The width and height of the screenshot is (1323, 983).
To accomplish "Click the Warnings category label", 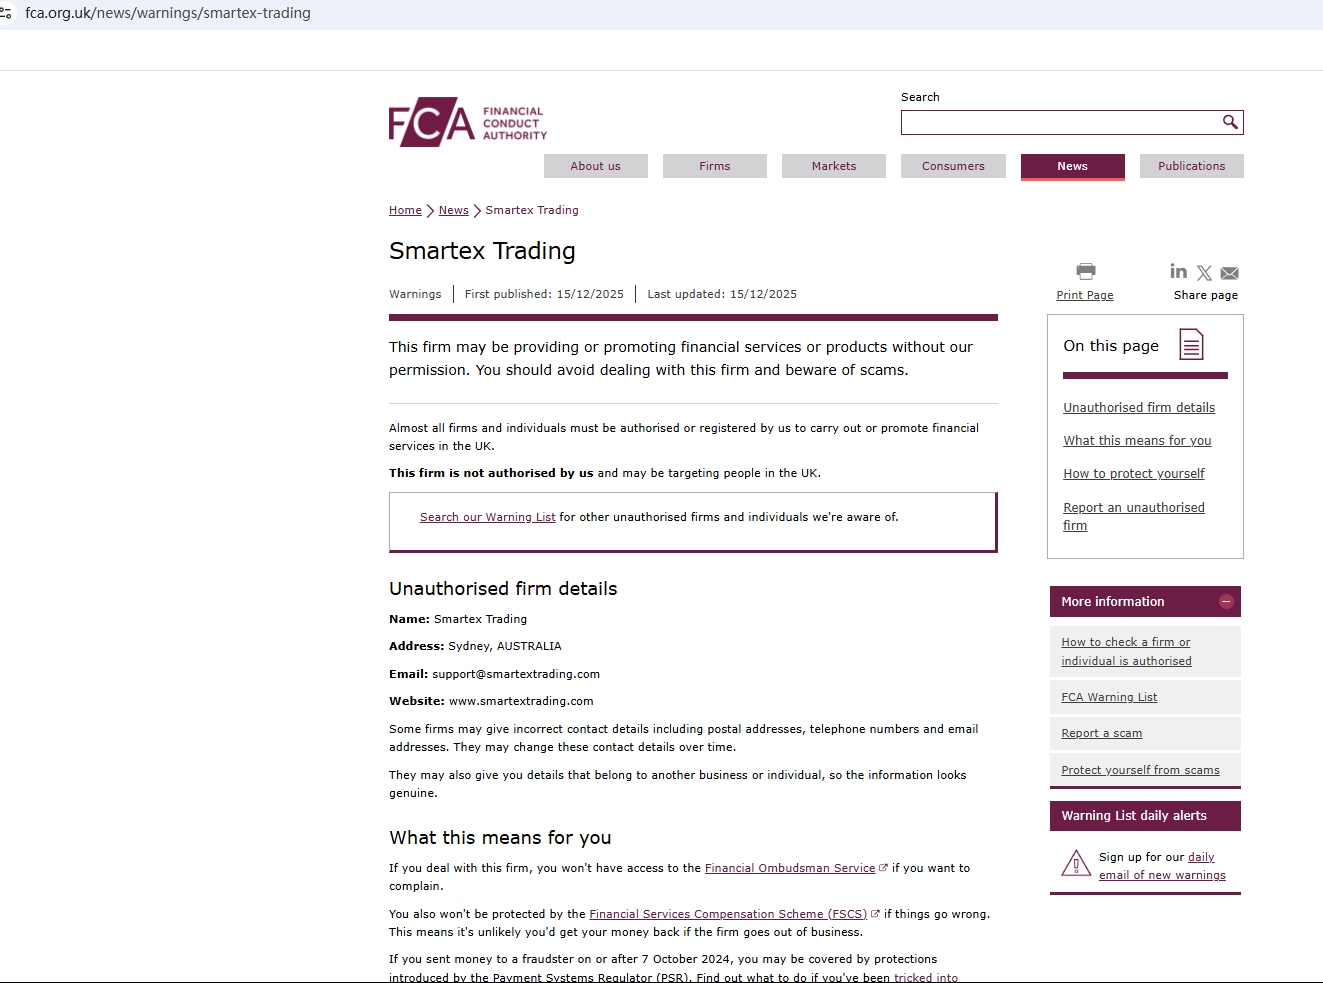I will (415, 294).
